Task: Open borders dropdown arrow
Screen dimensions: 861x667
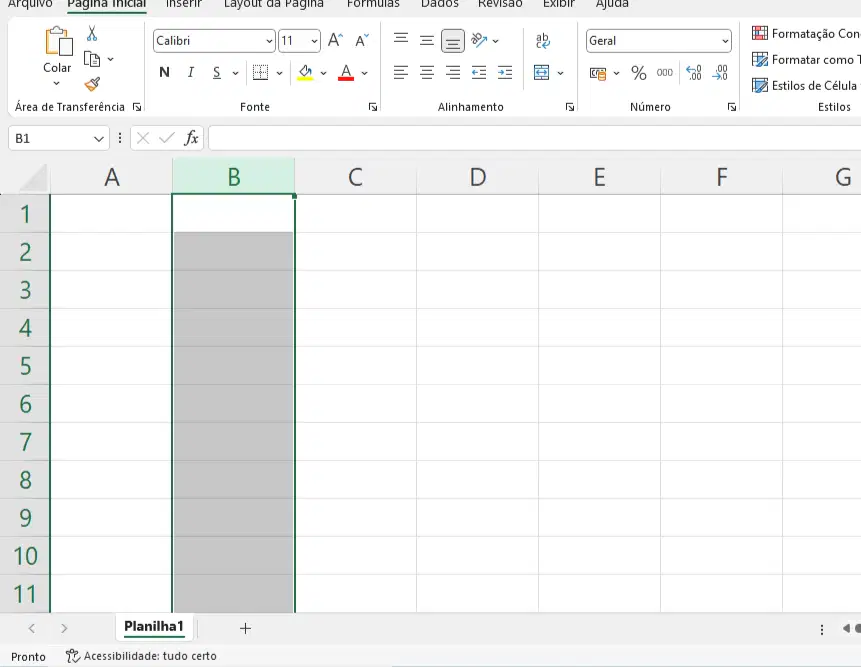Action: [x=279, y=73]
